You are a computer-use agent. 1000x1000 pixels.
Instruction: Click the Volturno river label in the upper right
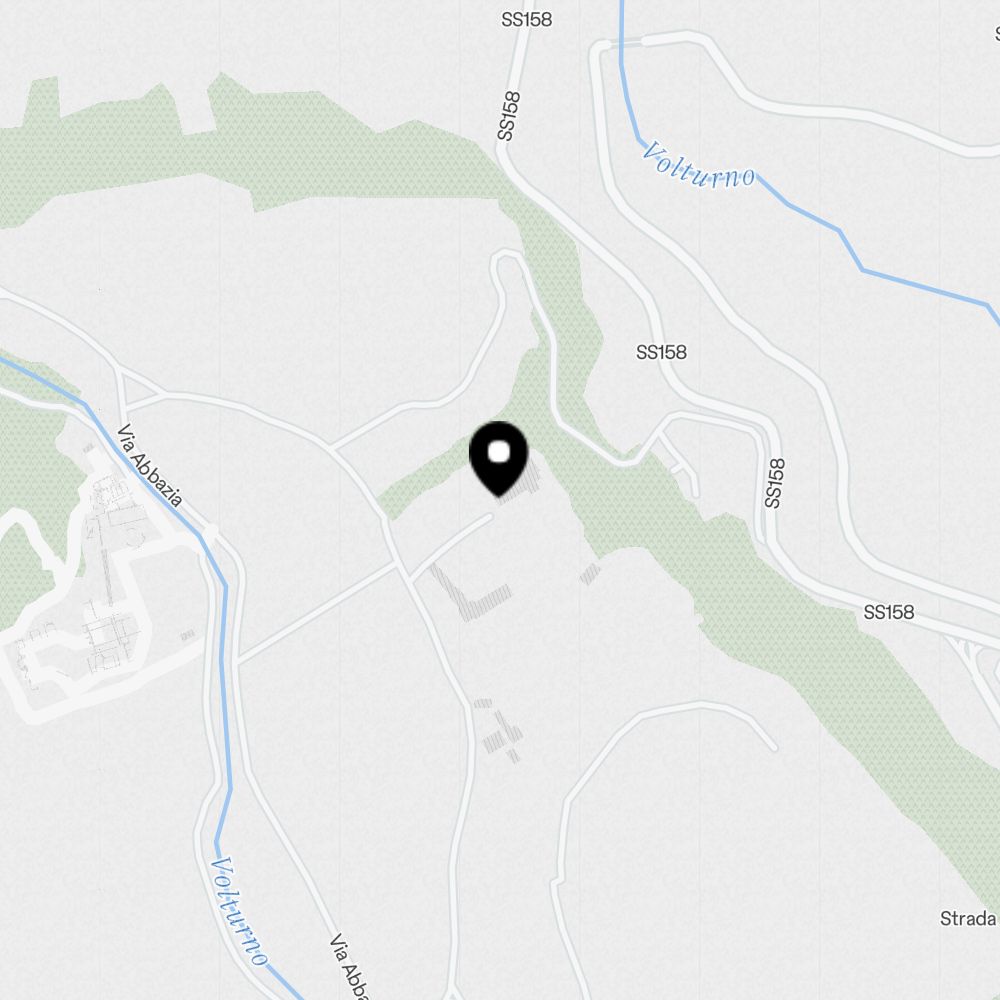[700, 166]
